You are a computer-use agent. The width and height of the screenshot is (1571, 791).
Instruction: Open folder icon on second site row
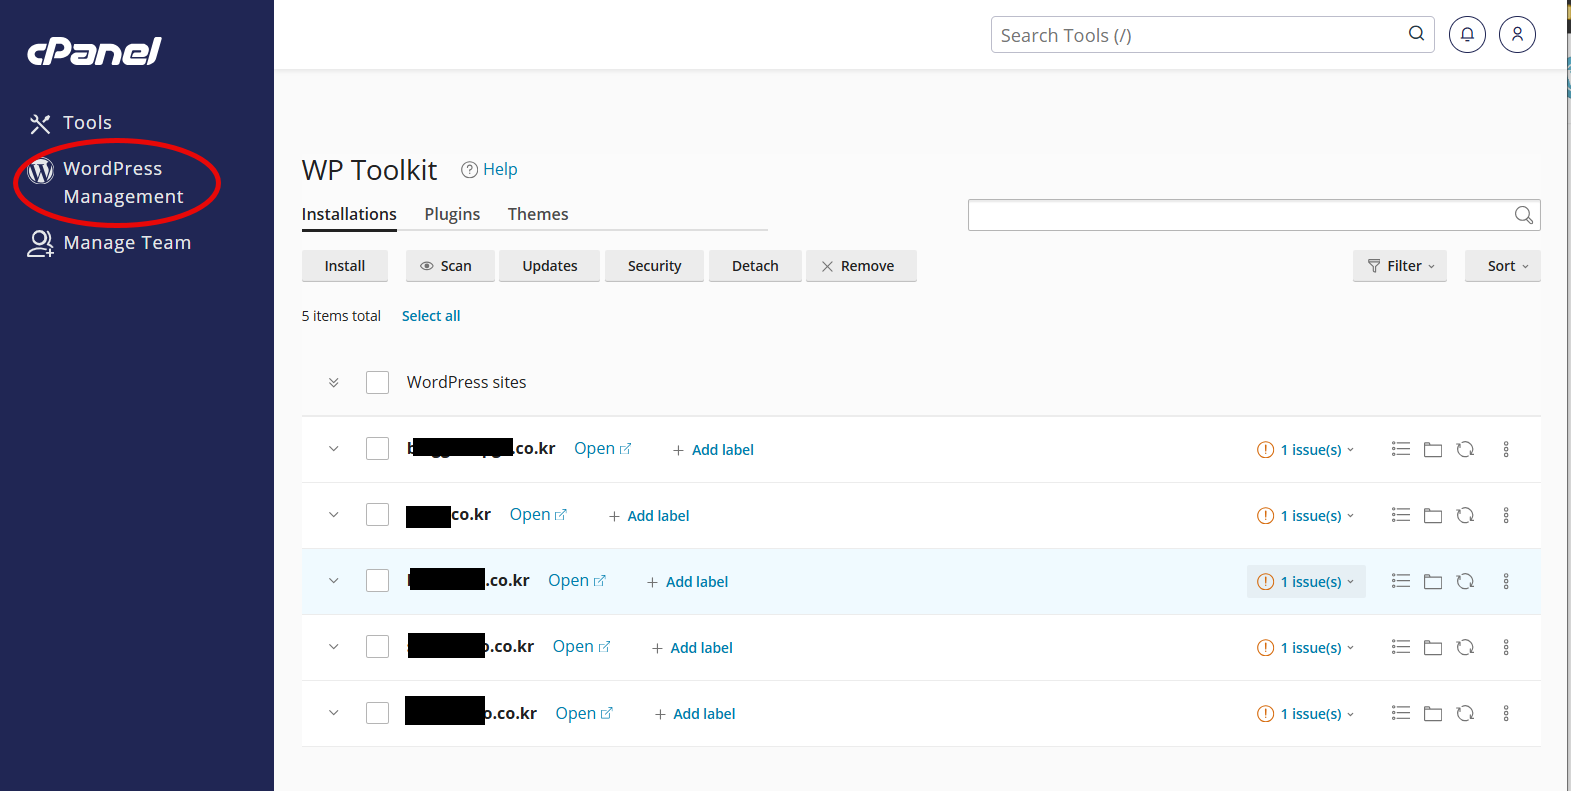1433,516
